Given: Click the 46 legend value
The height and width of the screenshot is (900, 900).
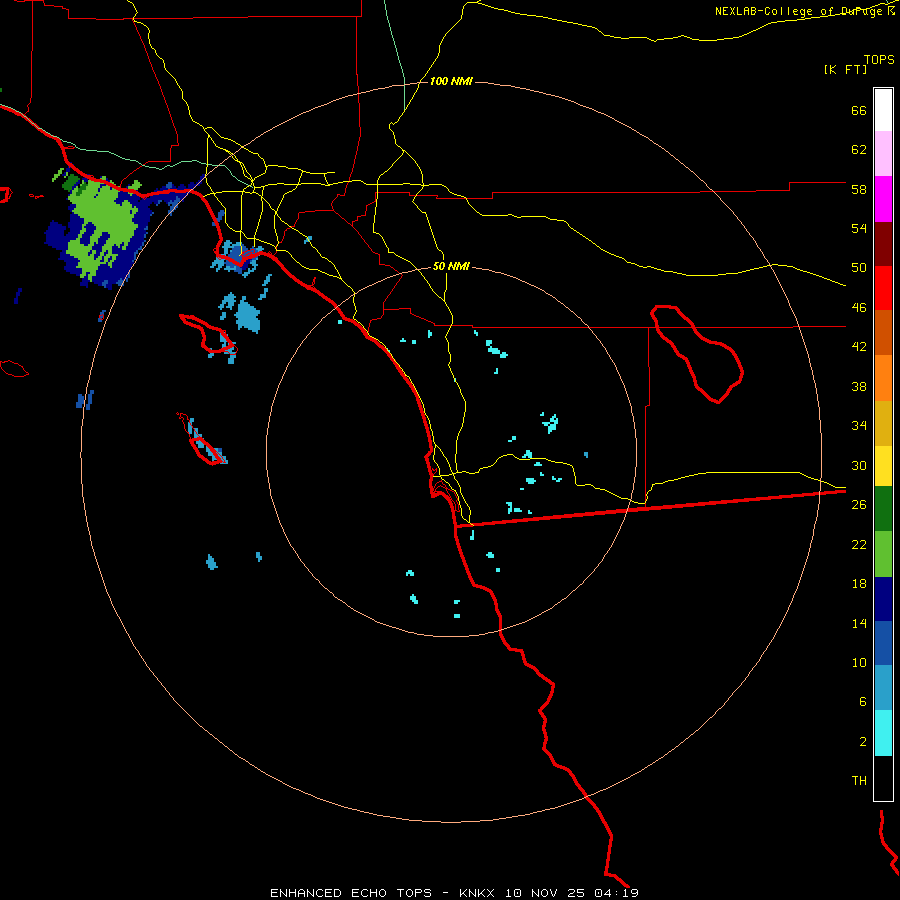Looking at the screenshot, I should 859,308.
